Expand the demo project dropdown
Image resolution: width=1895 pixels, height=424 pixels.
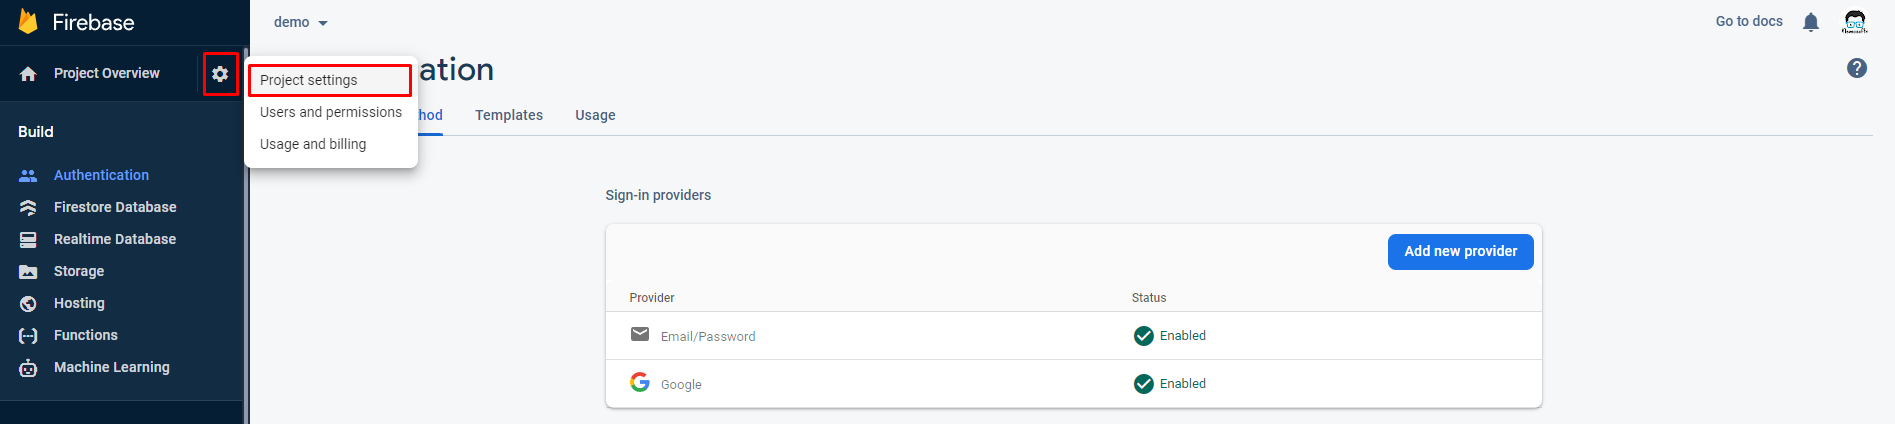pyautogui.click(x=301, y=22)
